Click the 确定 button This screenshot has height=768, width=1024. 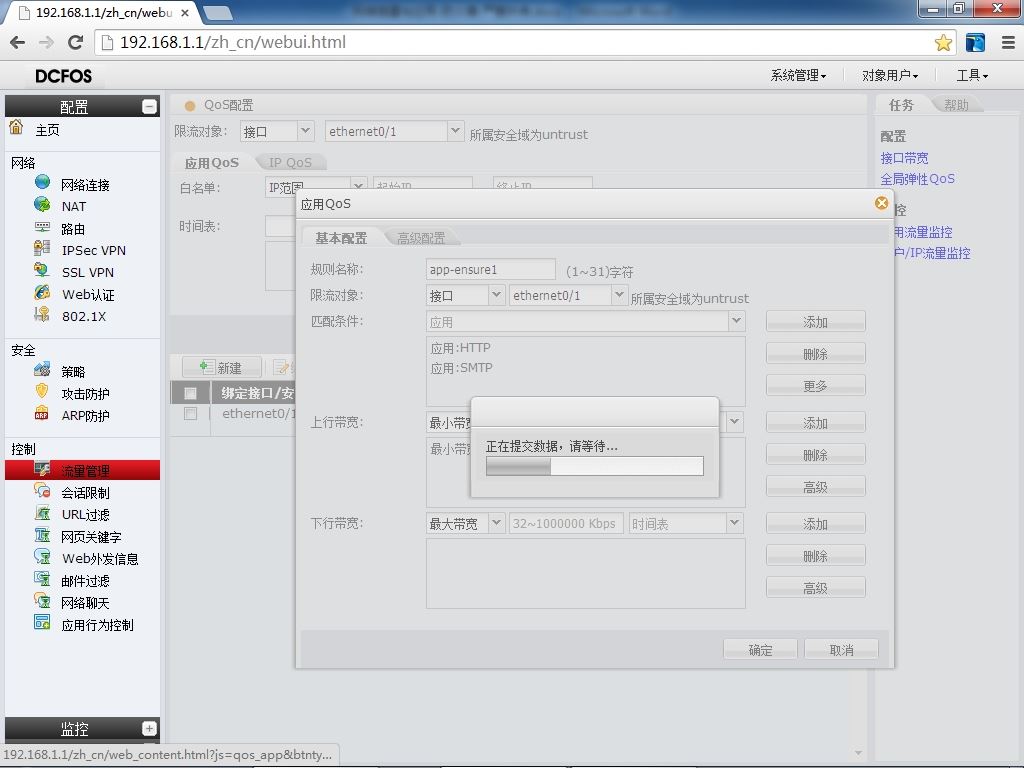760,649
